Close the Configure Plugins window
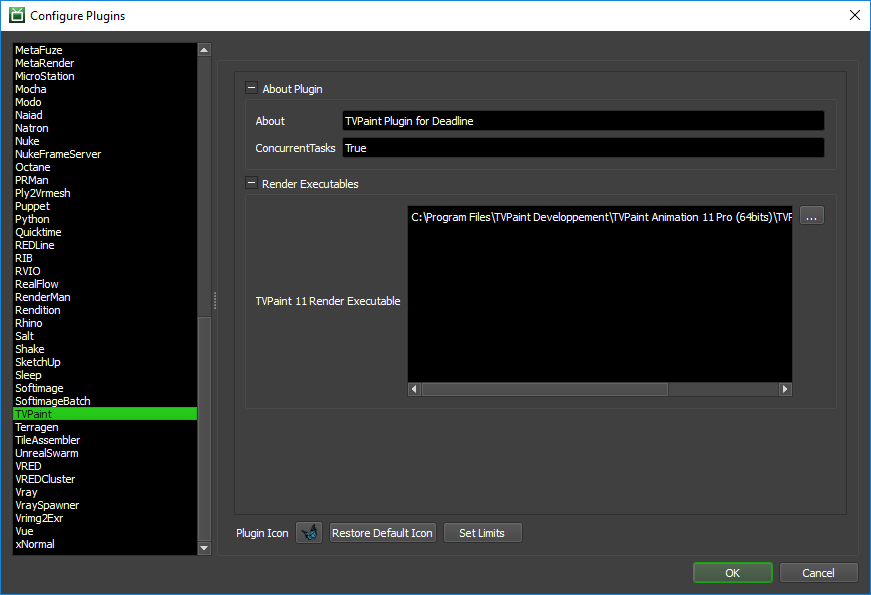The width and height of the screenshot is (871, 595). pos(855,15)
